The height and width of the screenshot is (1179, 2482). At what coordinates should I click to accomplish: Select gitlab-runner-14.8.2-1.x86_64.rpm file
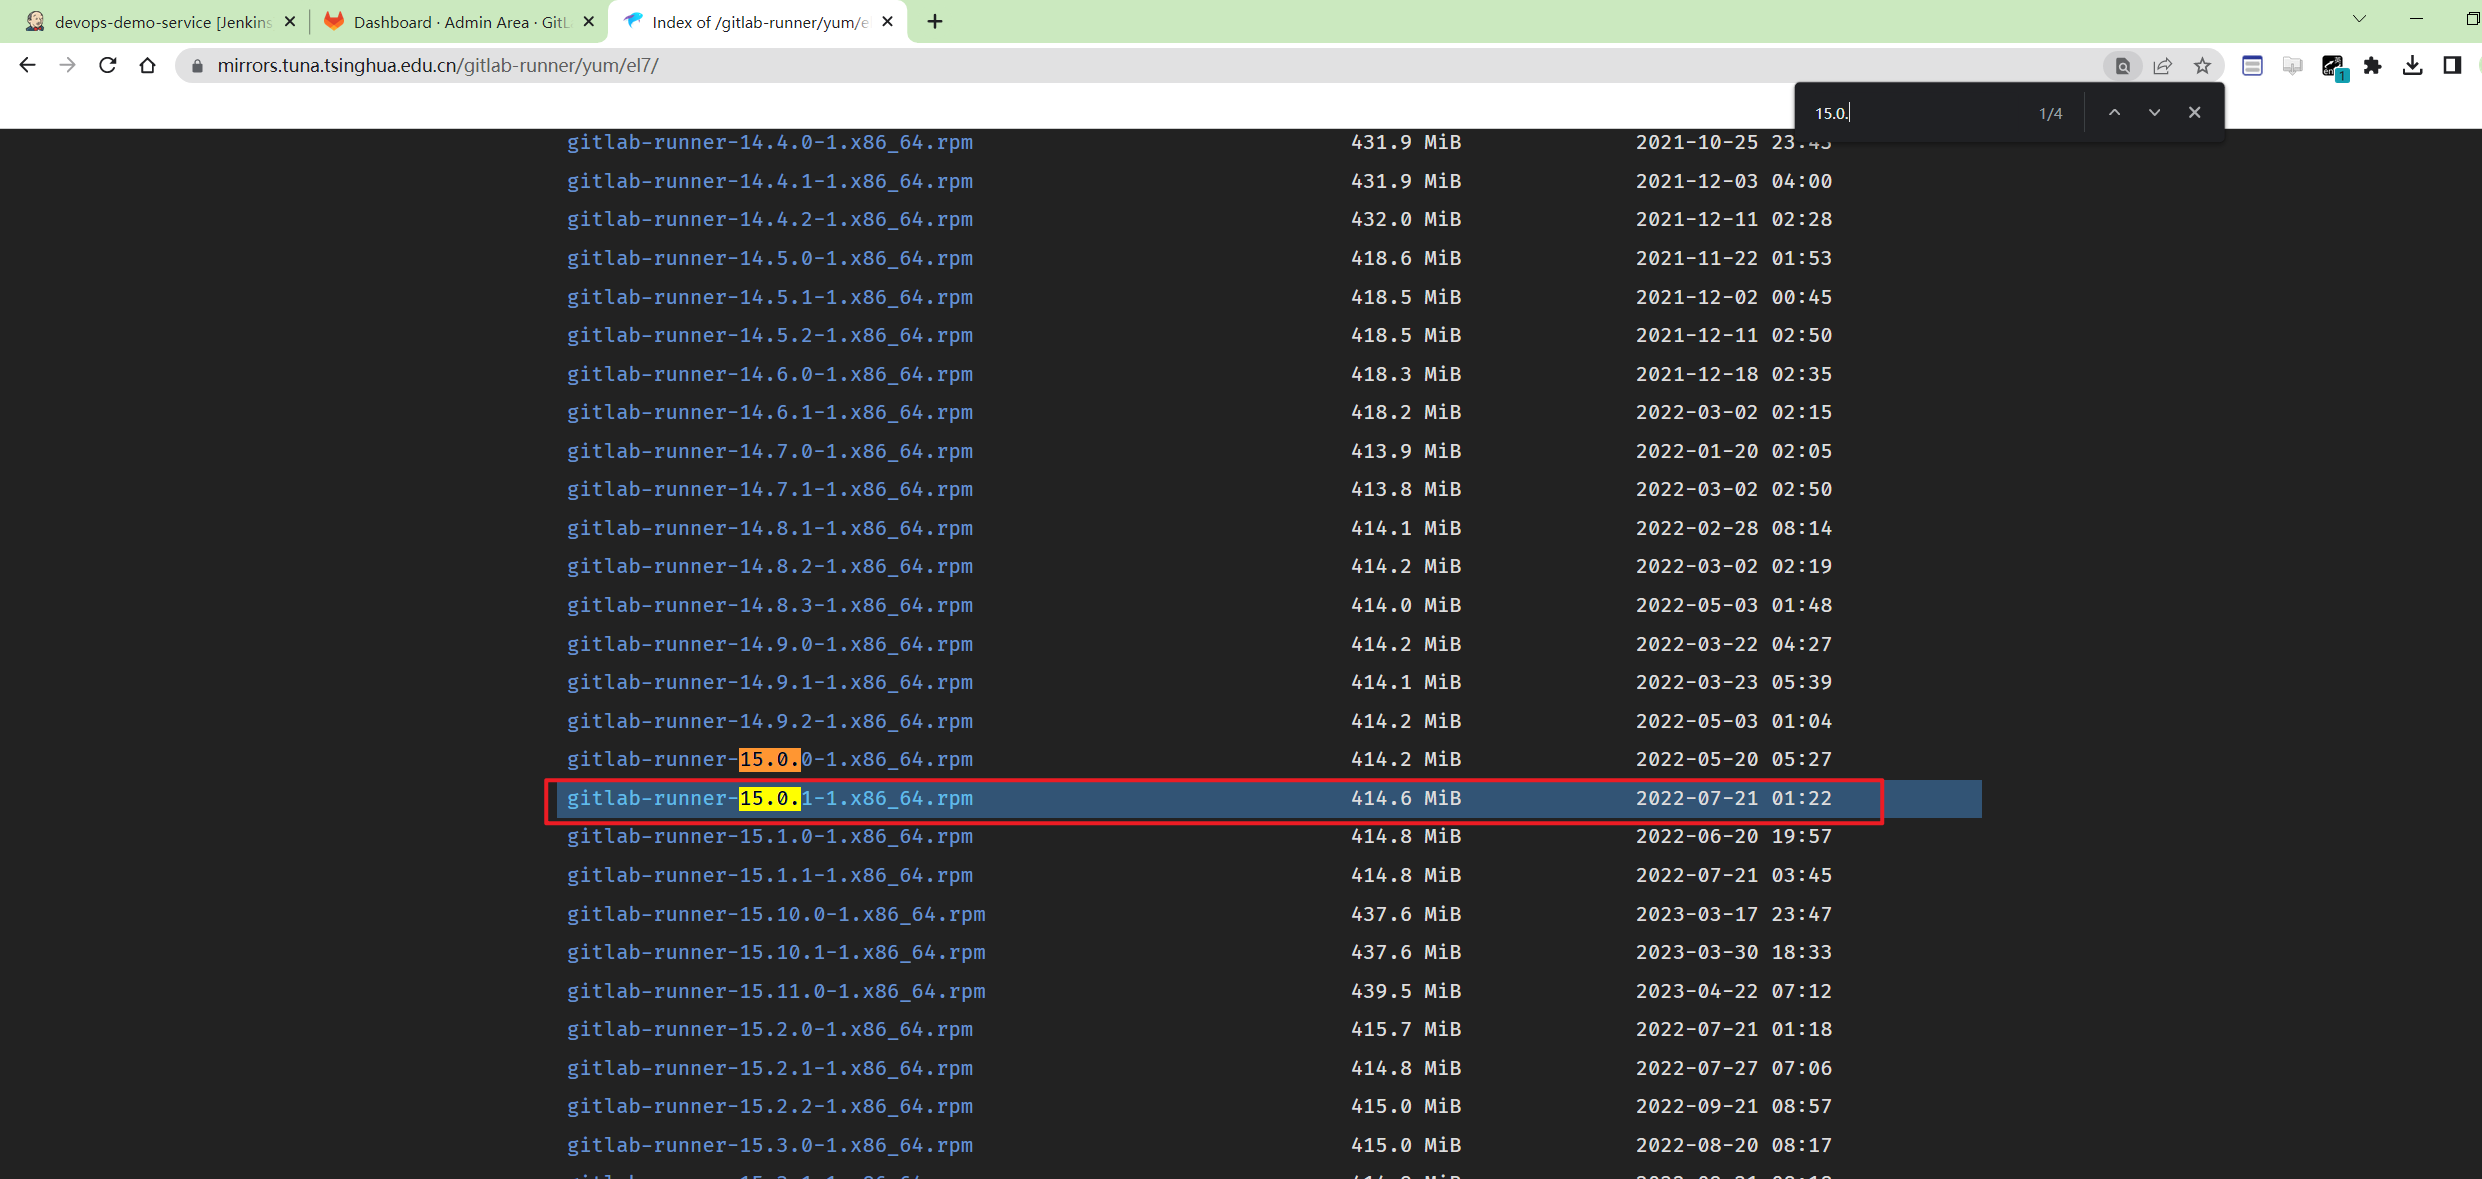[x=770, y=566]
